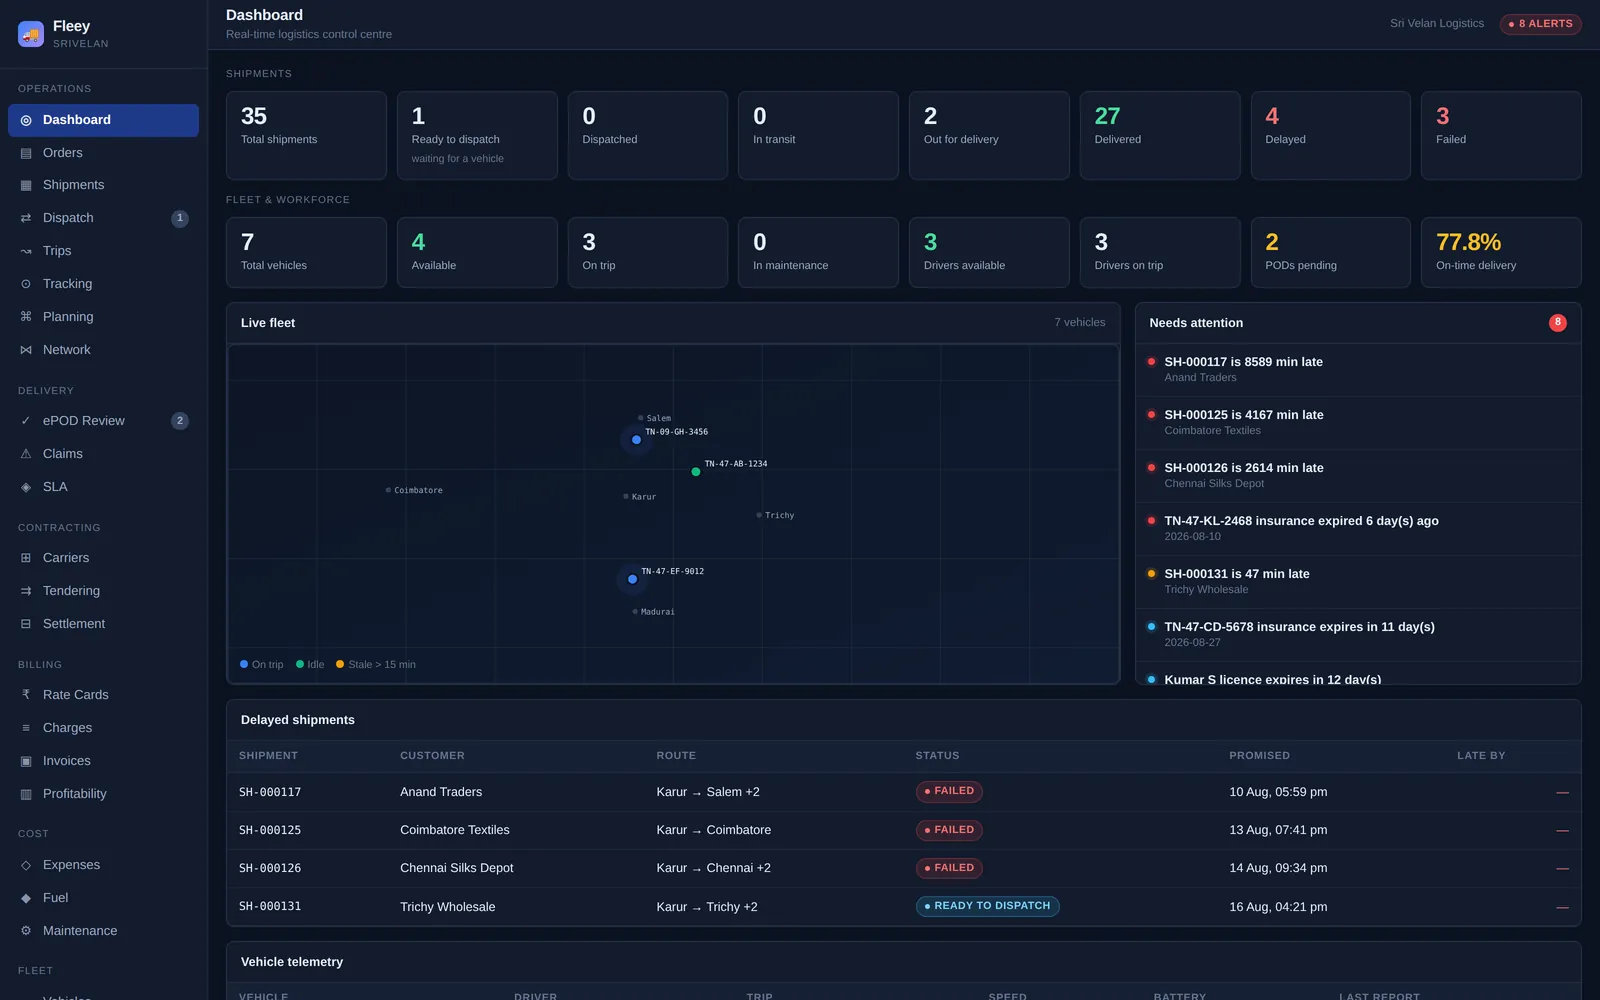Click FAILED badge for SH-000117
Image resolution: width=1600 pixels, height=1000 pixels.
coord(949,791)
